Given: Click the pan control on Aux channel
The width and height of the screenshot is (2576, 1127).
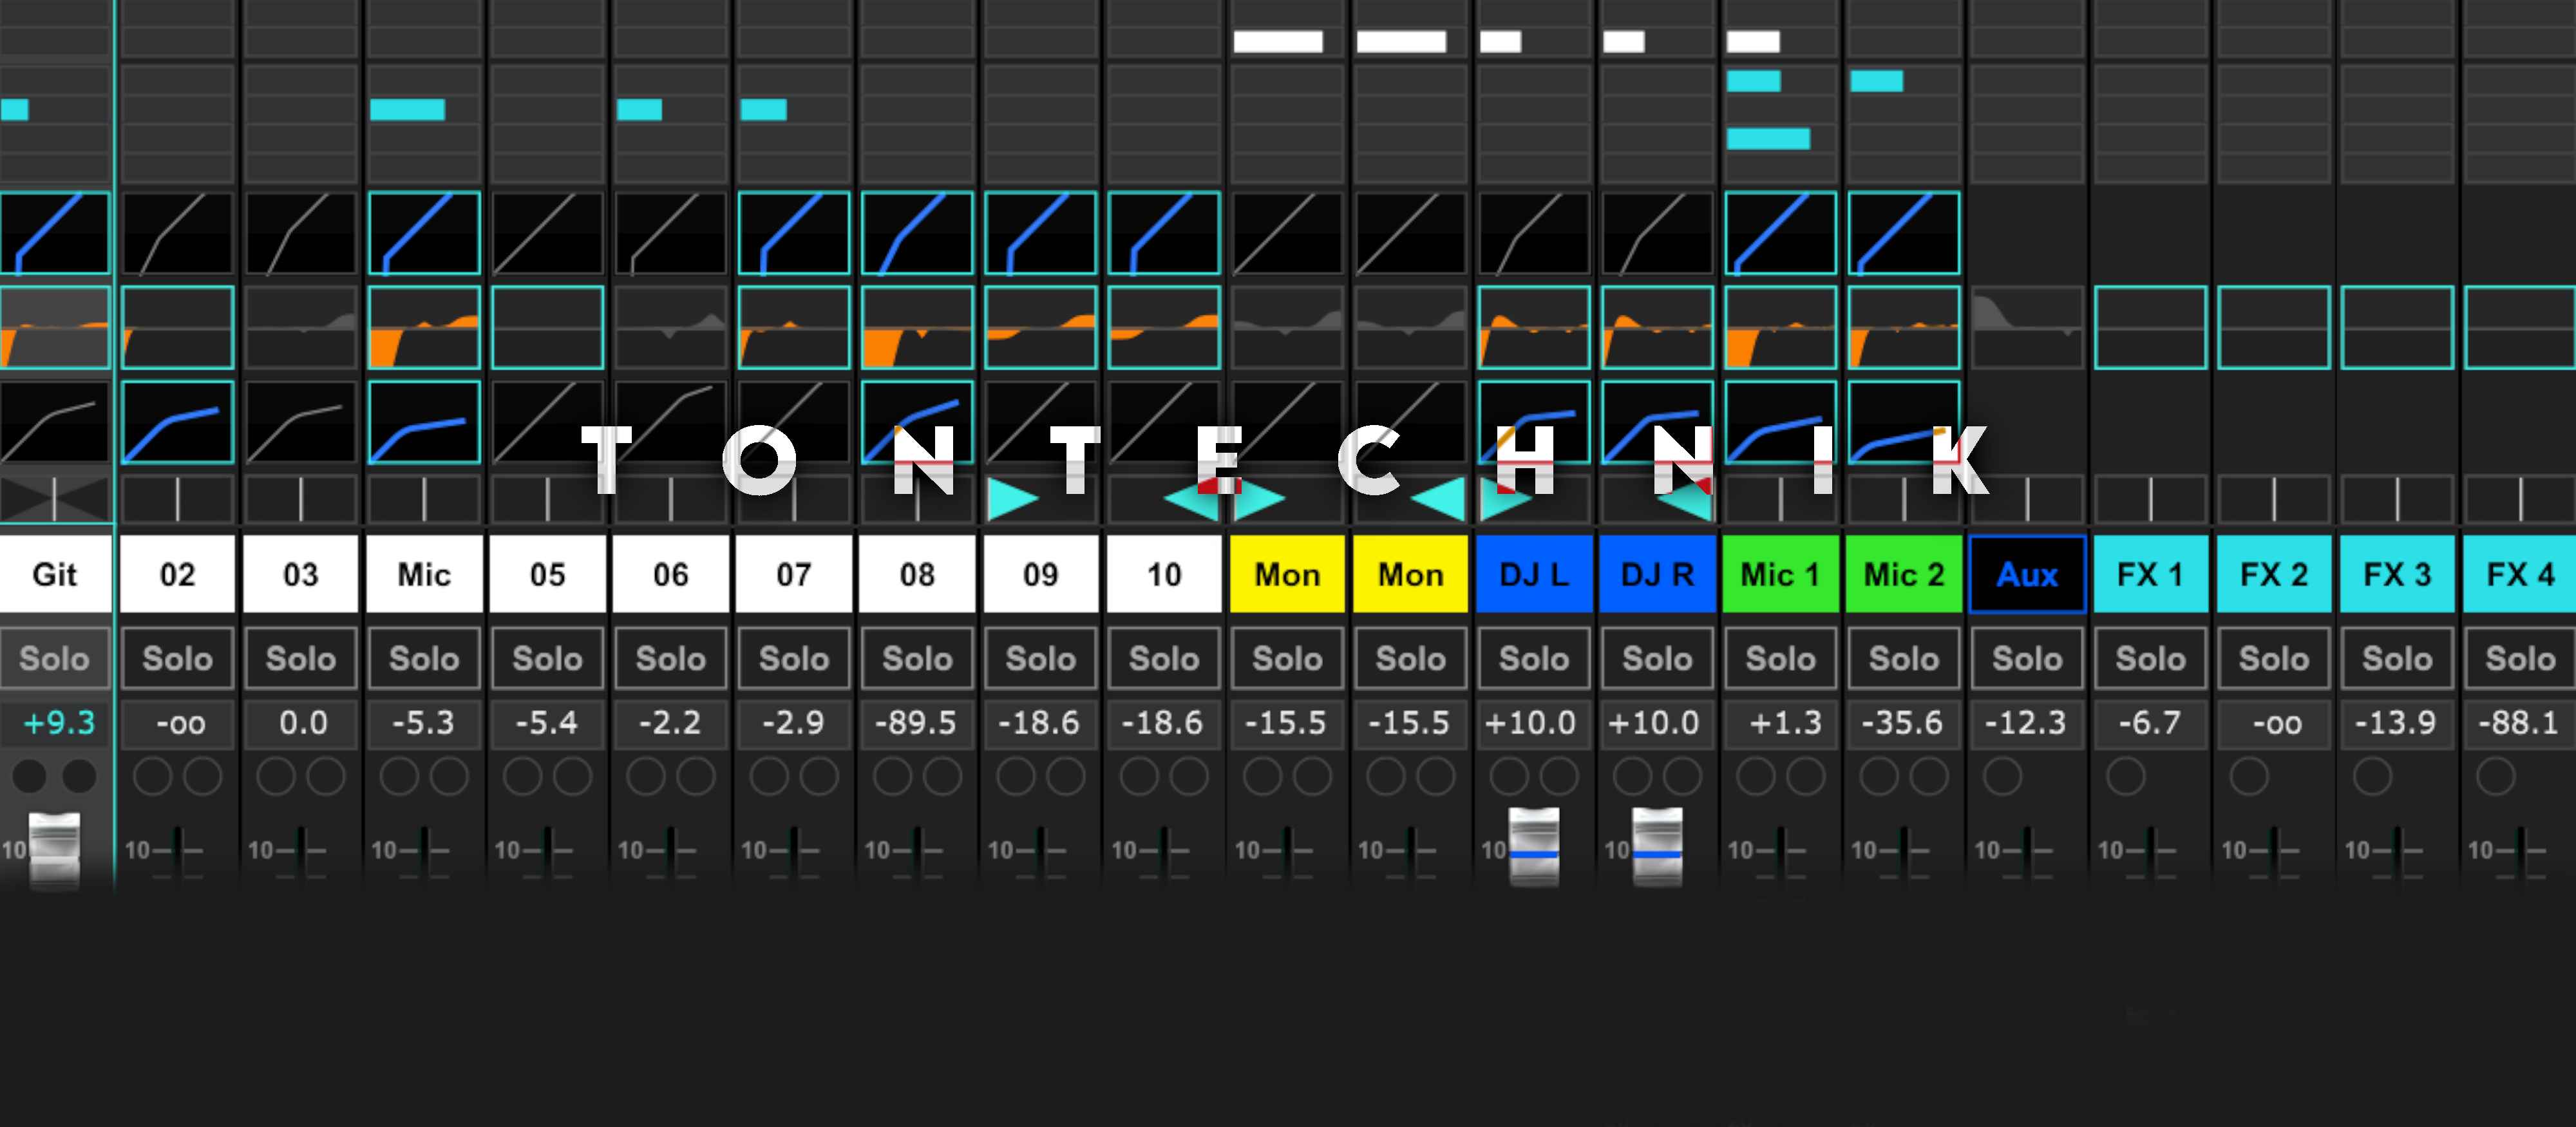Looking at the screenshot, I should (2027, 499).
